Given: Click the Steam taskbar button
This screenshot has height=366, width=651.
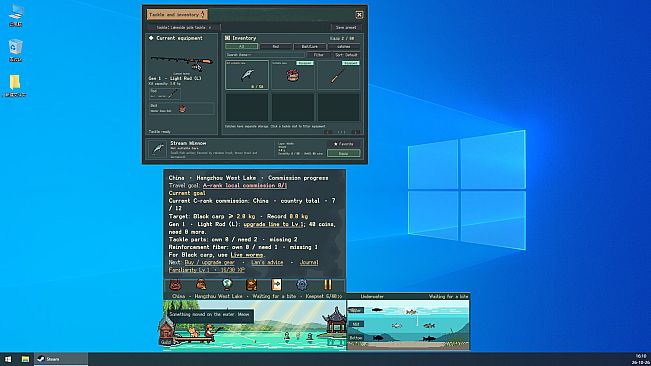Looking at the screenshot, I should (x=61, y=359).
